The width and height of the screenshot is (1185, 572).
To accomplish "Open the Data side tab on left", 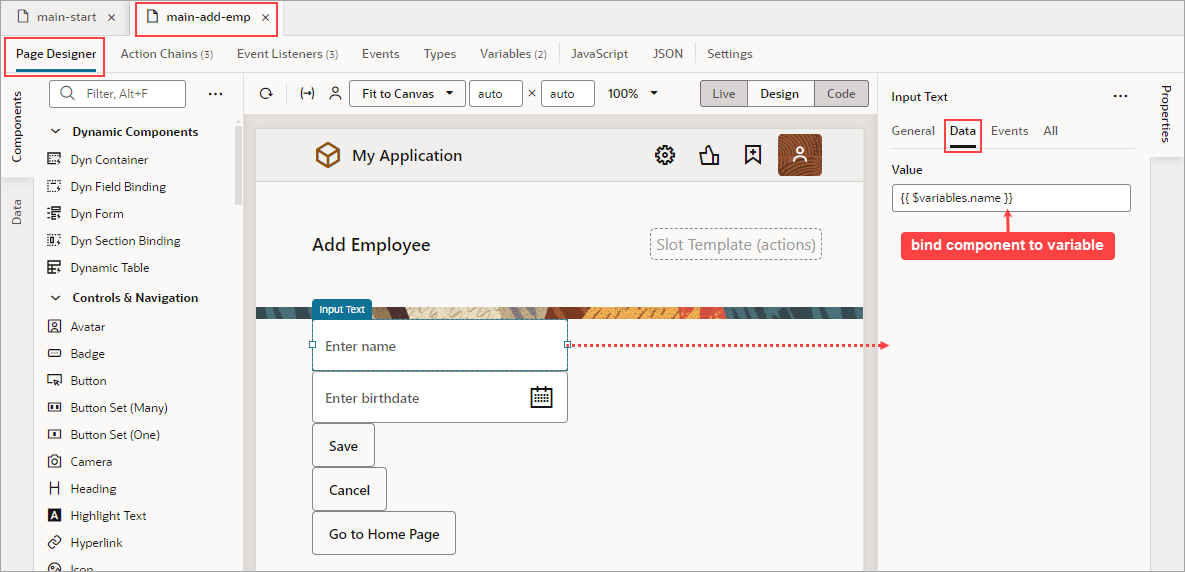I will [x=17, y=212].
